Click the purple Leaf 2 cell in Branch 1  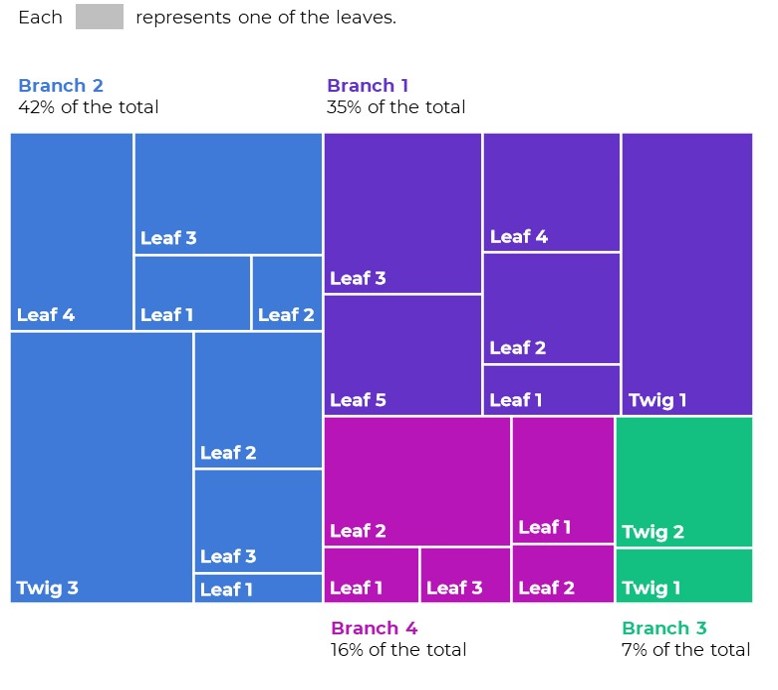coord(551,308)
